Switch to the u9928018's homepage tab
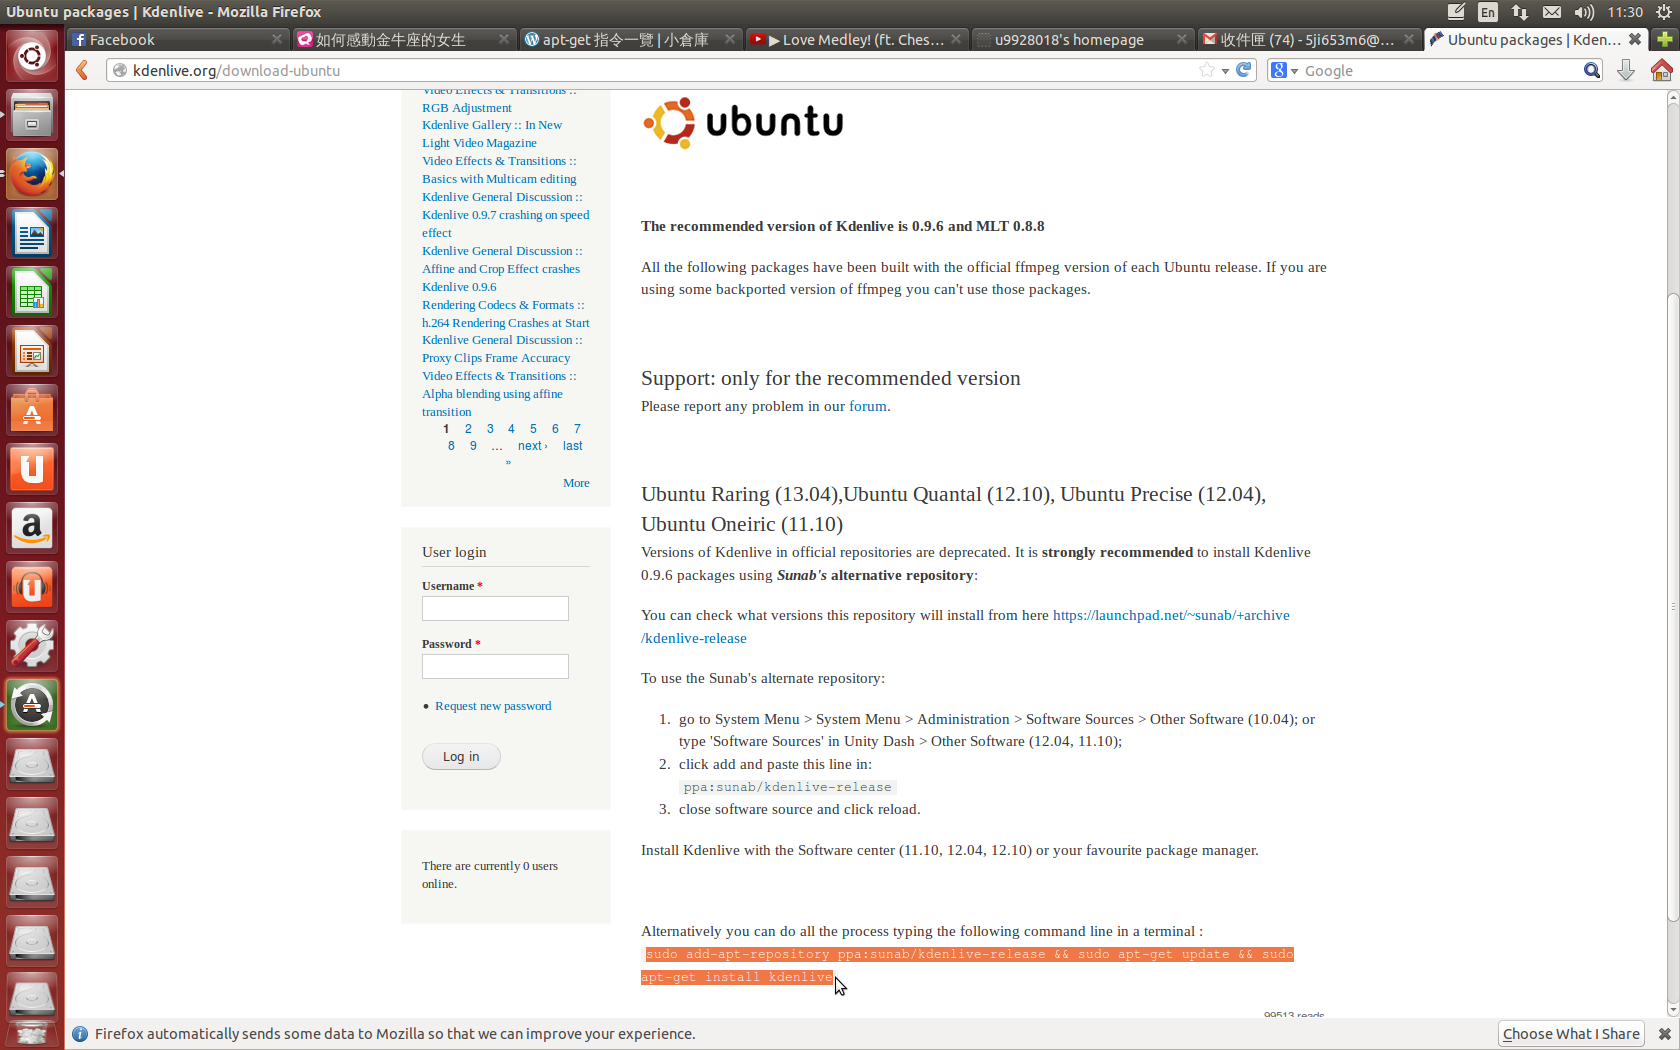 pyautogui.click(x=1082, y=39)
